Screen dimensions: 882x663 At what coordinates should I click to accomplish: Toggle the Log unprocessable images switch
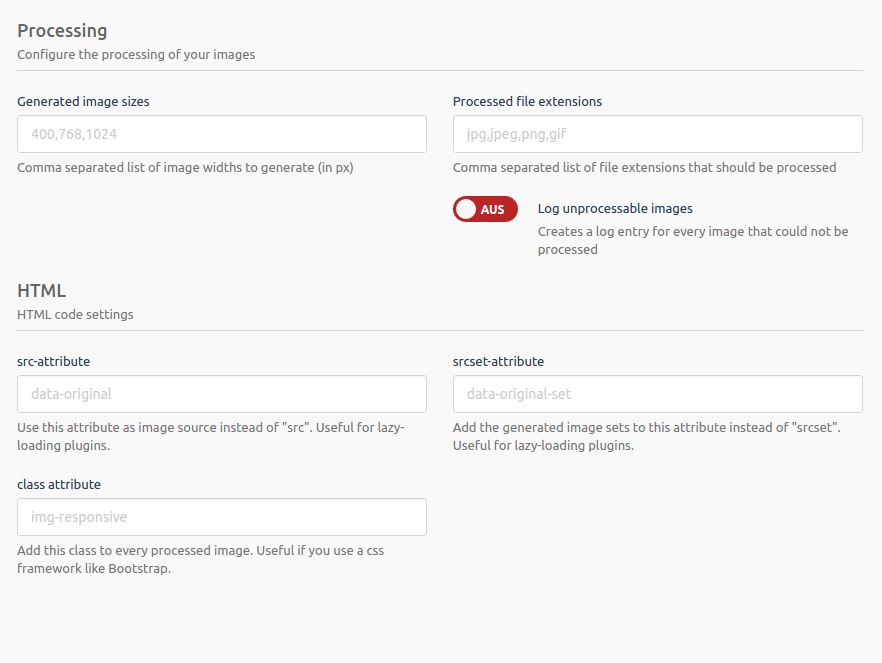pos(485,209)
